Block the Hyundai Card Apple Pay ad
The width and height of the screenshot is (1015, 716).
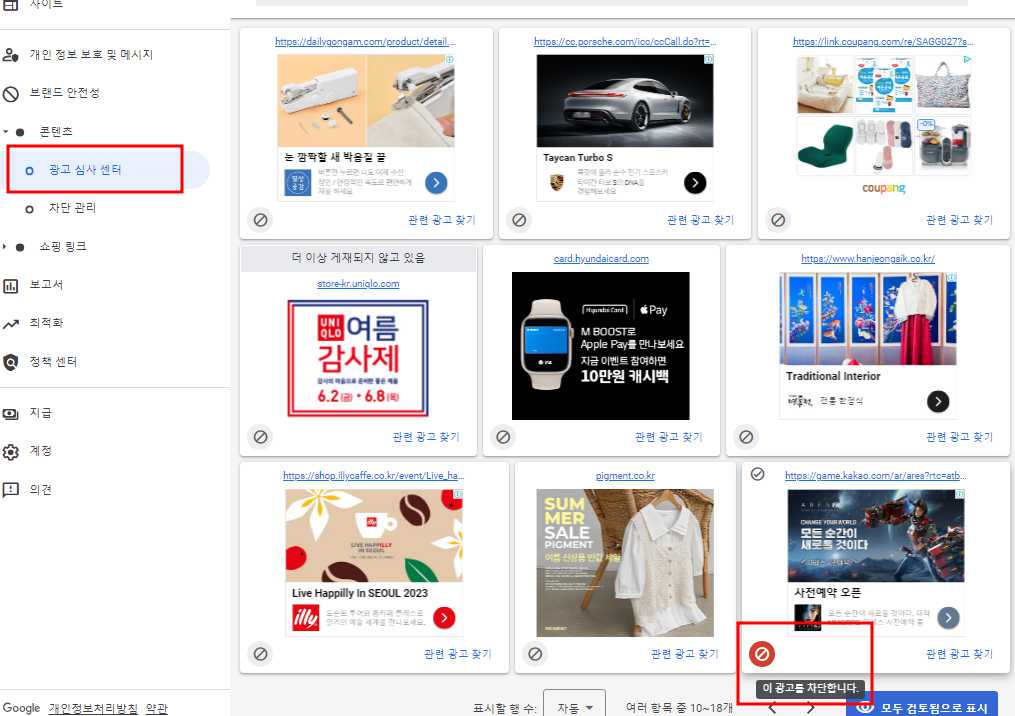pos(503,437)
